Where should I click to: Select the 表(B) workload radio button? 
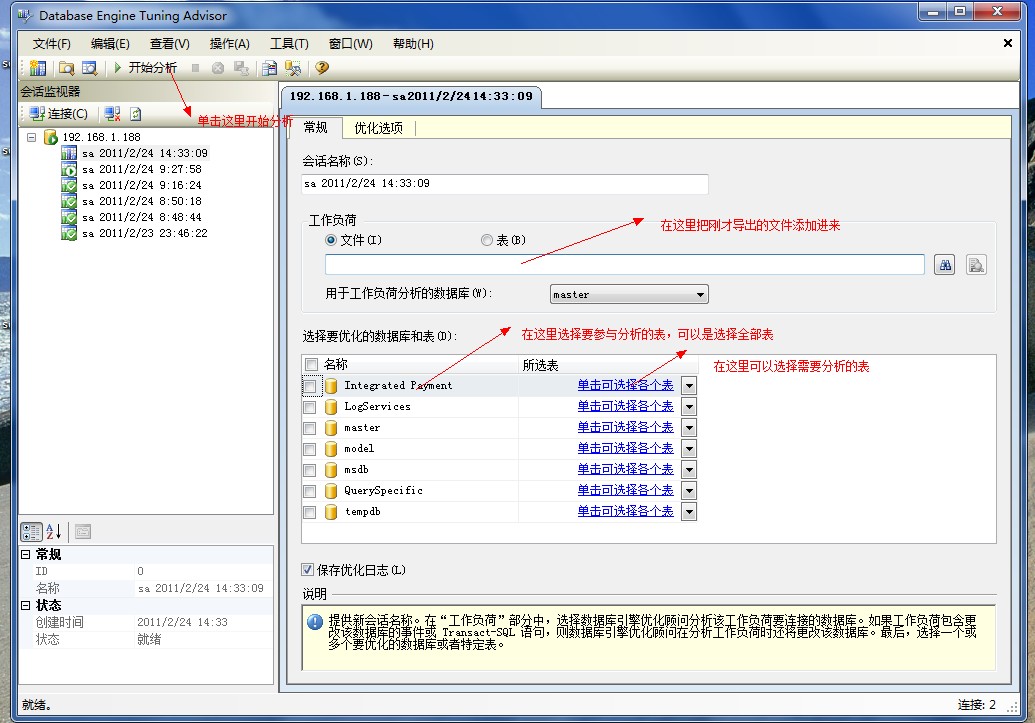486,240
